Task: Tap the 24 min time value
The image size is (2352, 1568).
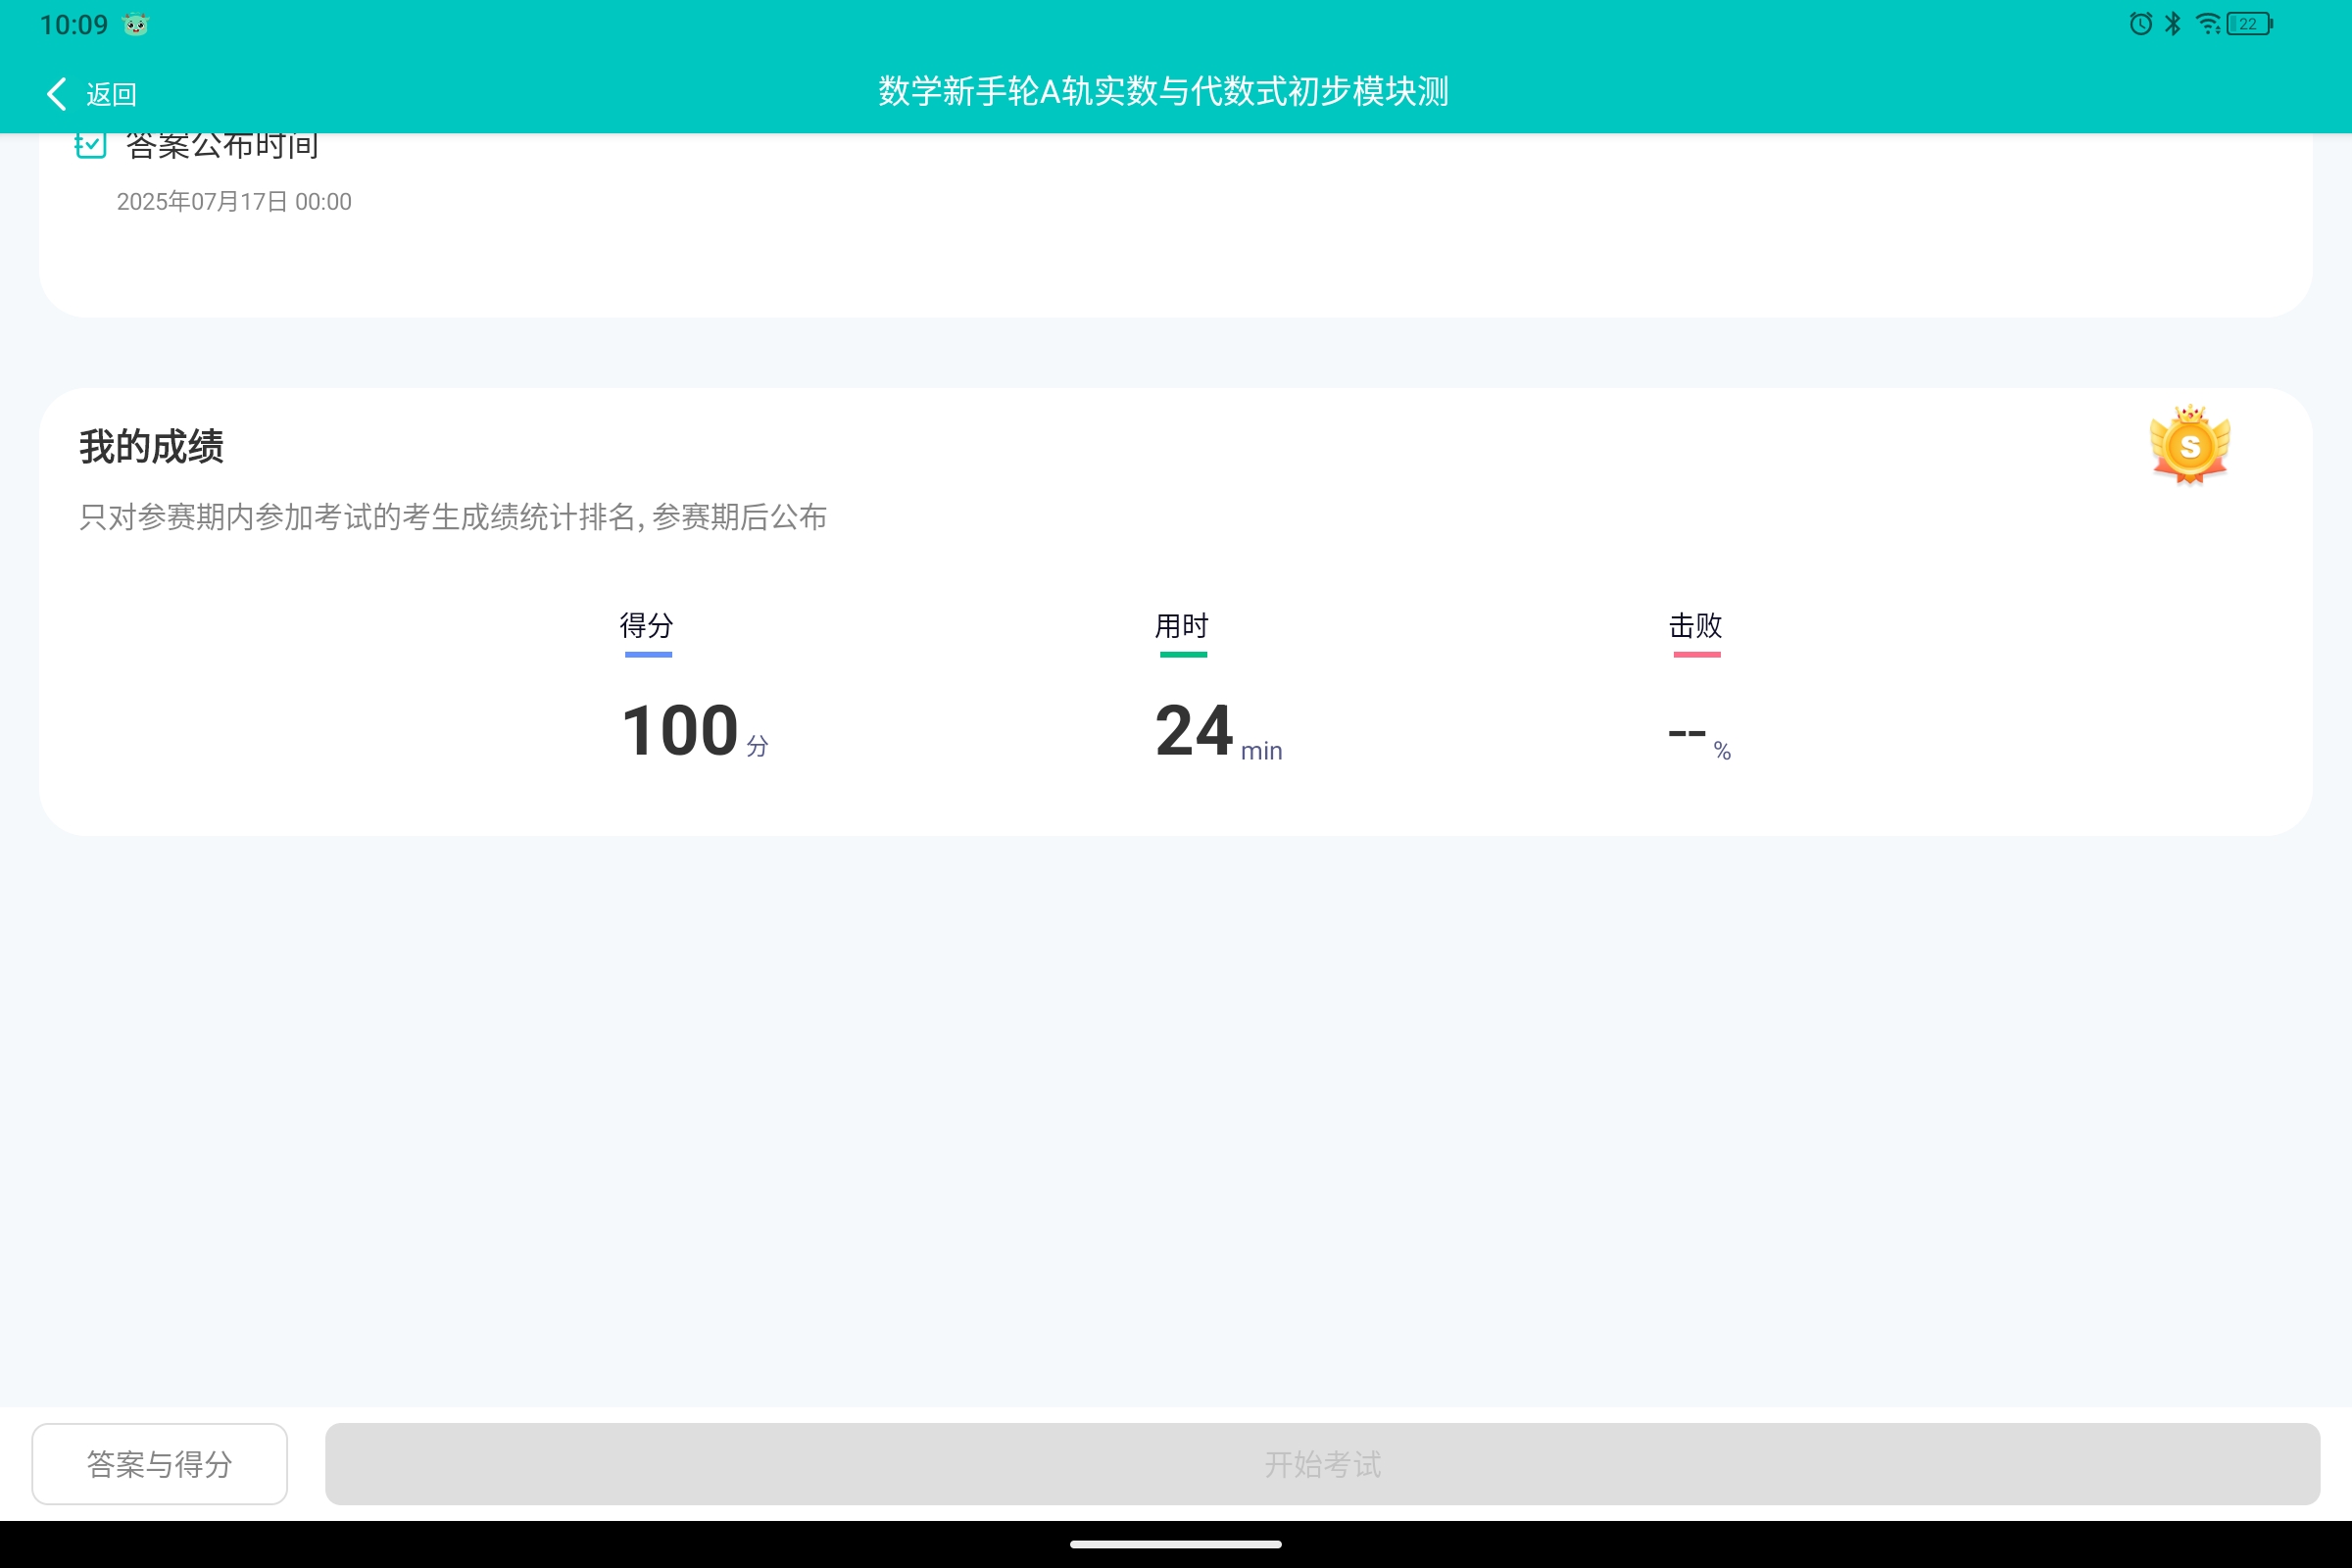Action: coord(1218,731)
